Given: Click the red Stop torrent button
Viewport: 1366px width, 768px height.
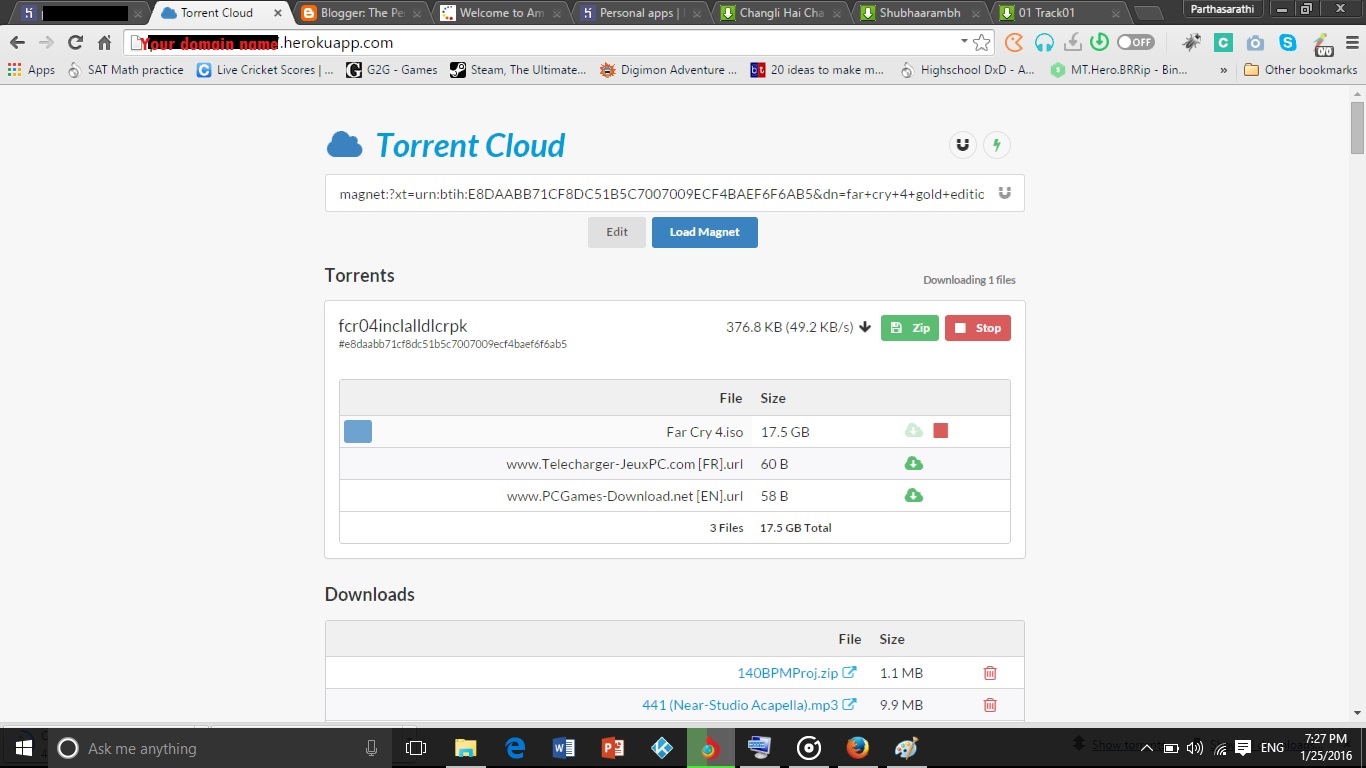Looking at the screenshot, I should tap(978, 328).
